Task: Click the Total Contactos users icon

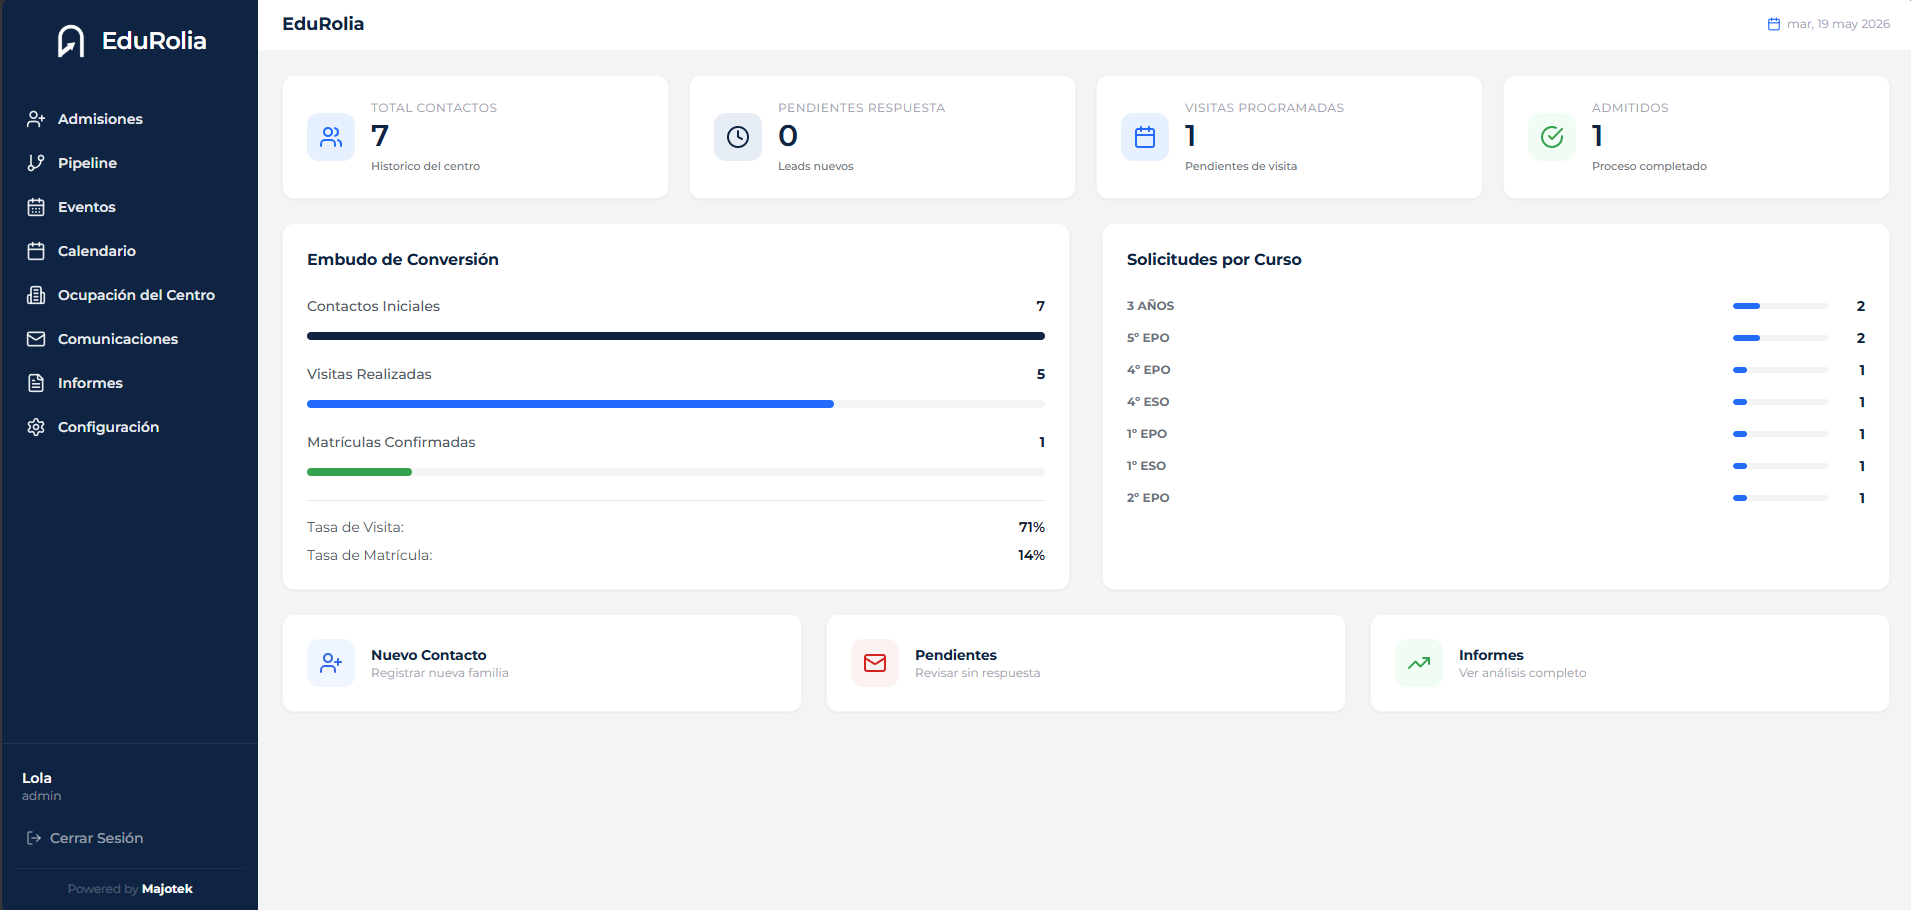Action: pyautogui.click(x=331, y=137)
